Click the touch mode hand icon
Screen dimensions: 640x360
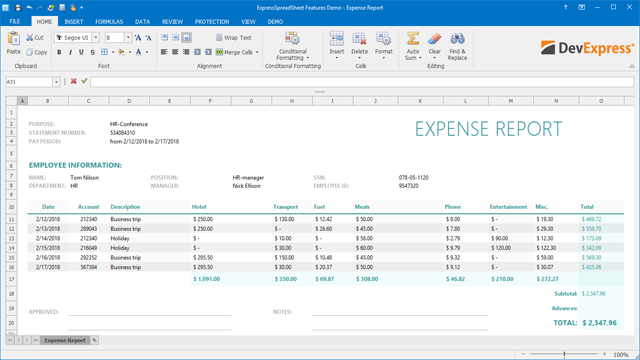[73, 7]
